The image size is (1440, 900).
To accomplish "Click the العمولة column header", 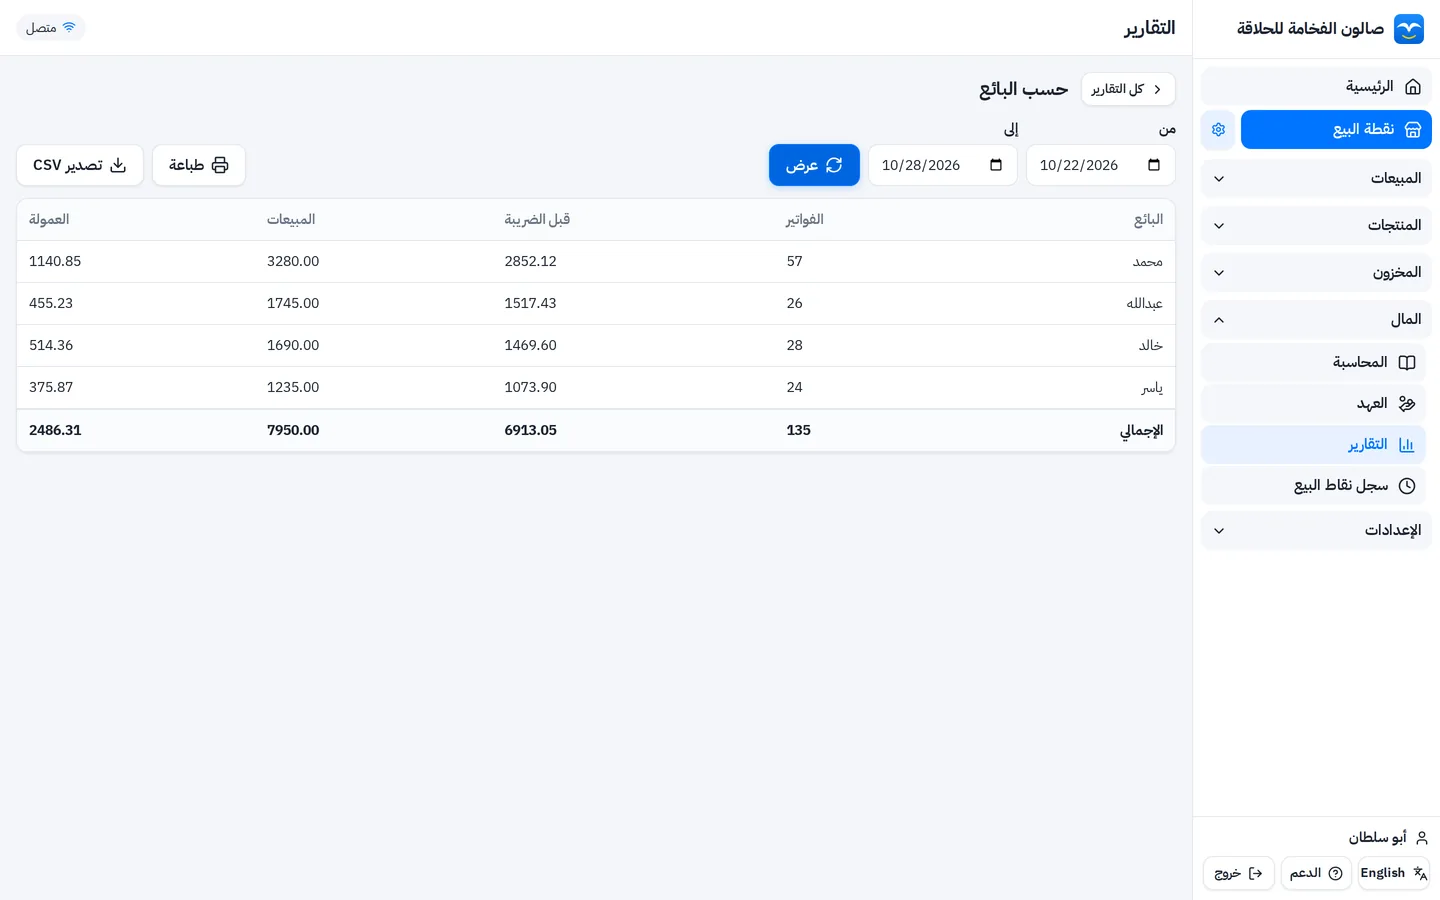I will coord(49,220).
